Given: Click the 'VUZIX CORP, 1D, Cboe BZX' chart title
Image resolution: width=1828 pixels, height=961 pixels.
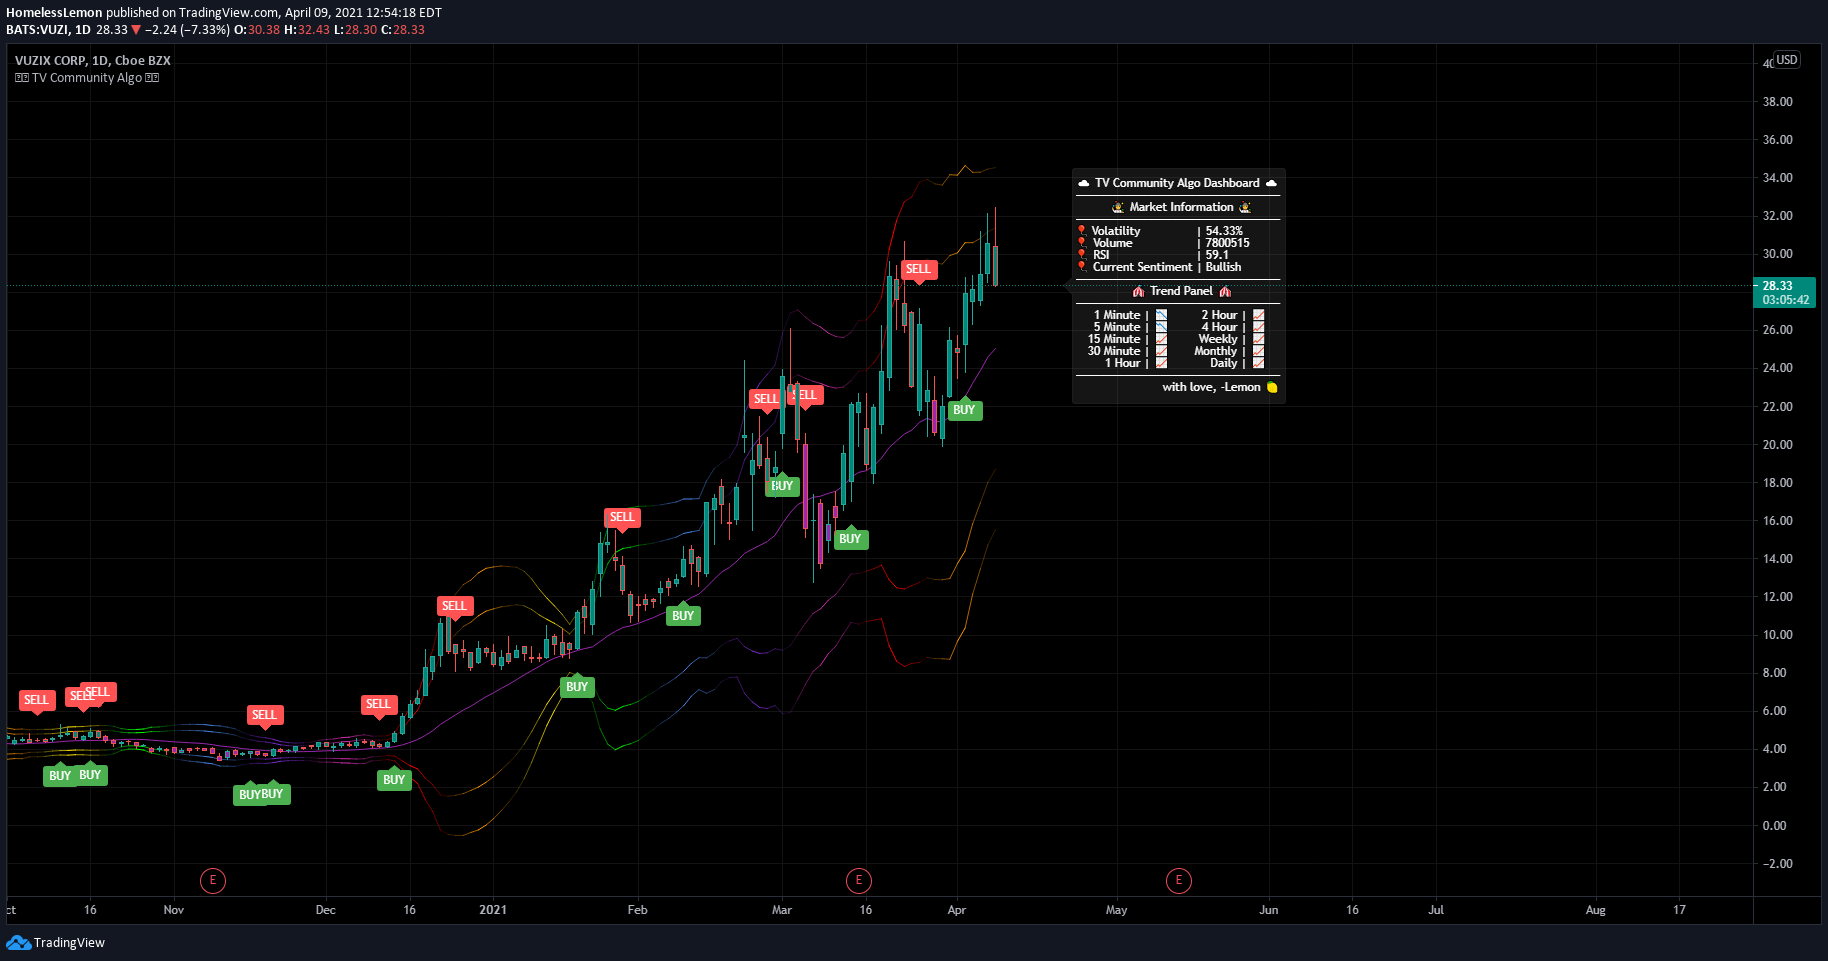Looking at the screenshot, I should [x=93, y=61].
